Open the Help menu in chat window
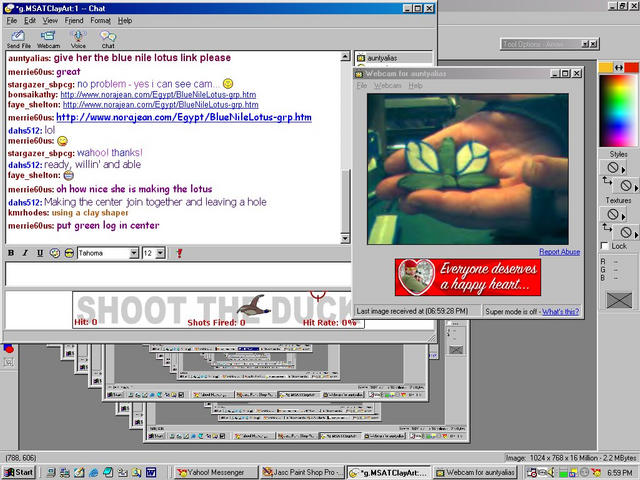 click(125, 20)
